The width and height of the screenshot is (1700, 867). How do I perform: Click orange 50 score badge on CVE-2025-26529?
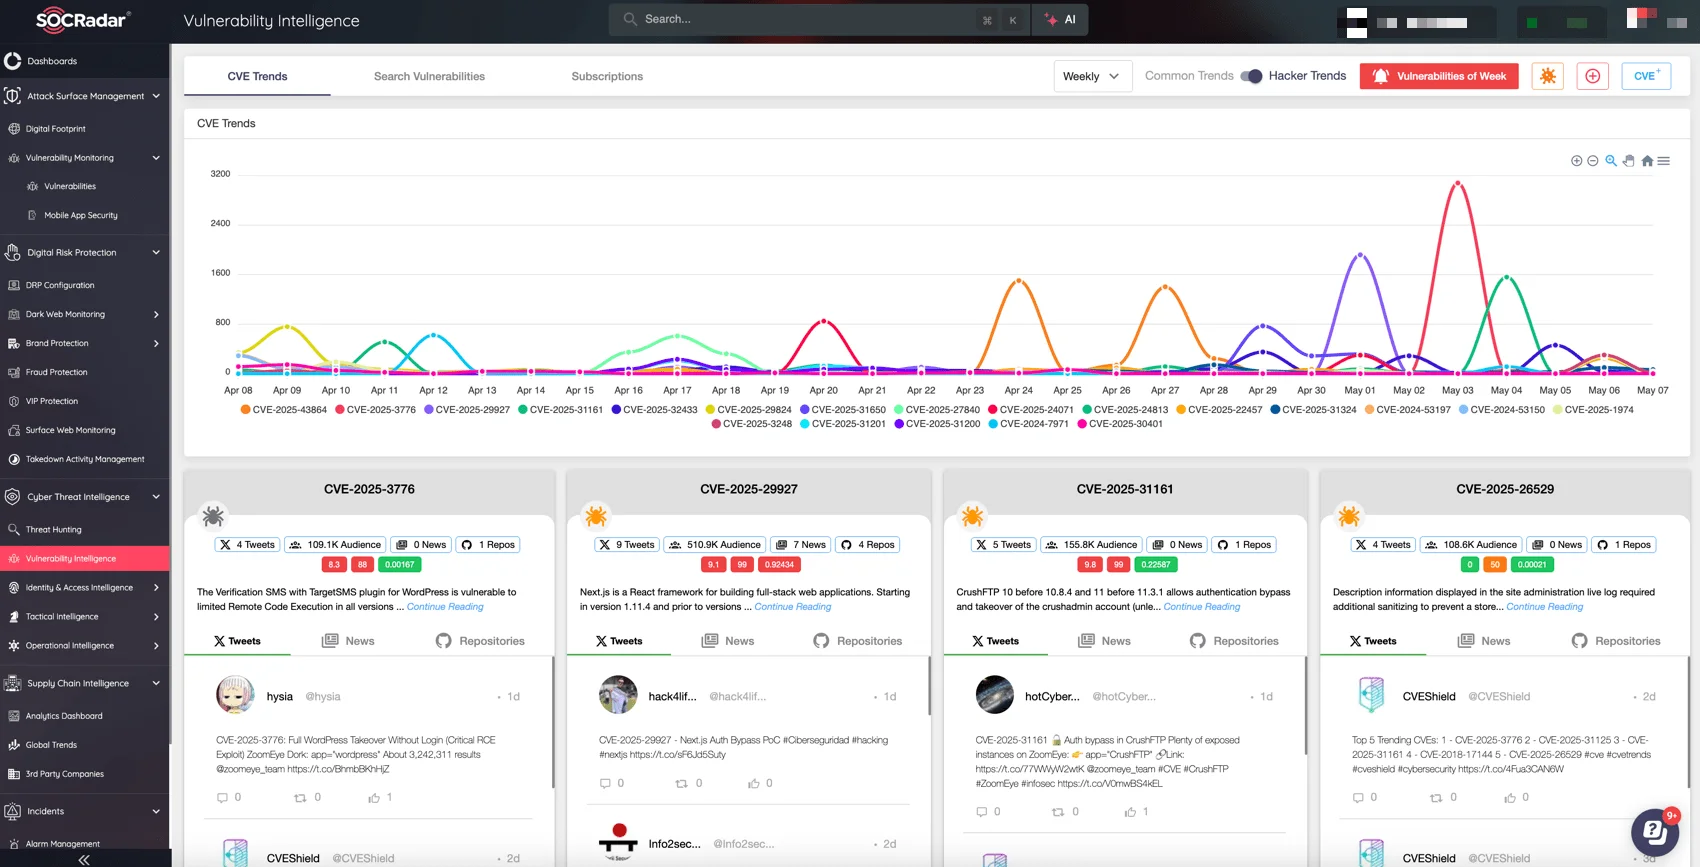(x=1495, y=565)
